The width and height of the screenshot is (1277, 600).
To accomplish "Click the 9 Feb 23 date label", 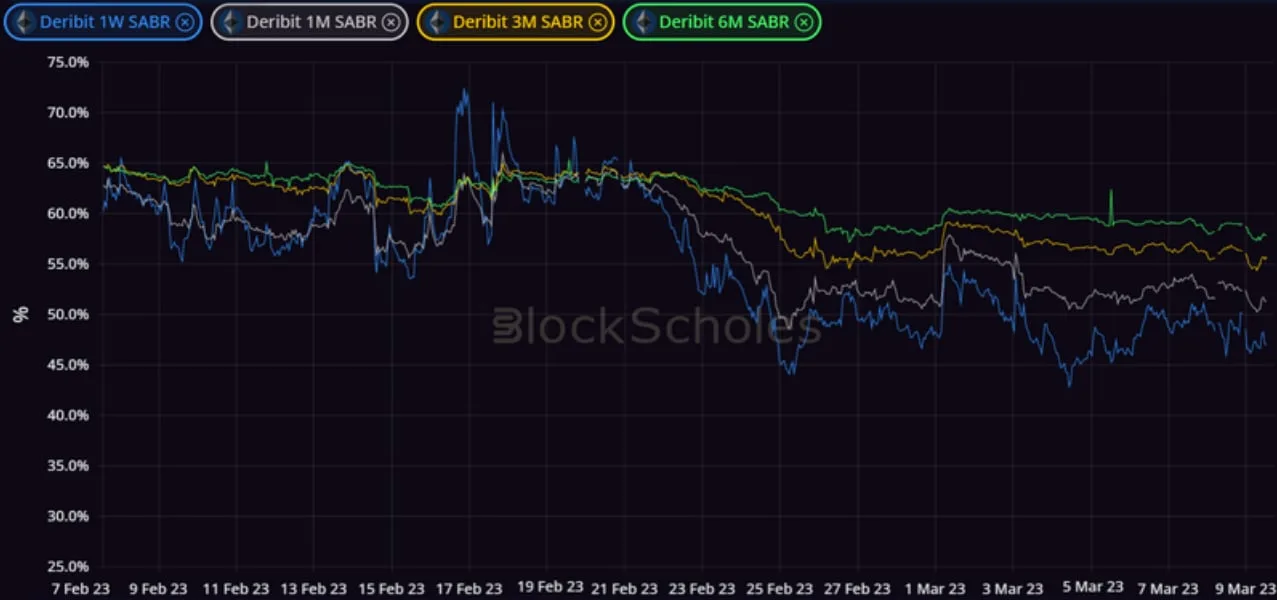I will pyautogui.click(x=158, y=588).
